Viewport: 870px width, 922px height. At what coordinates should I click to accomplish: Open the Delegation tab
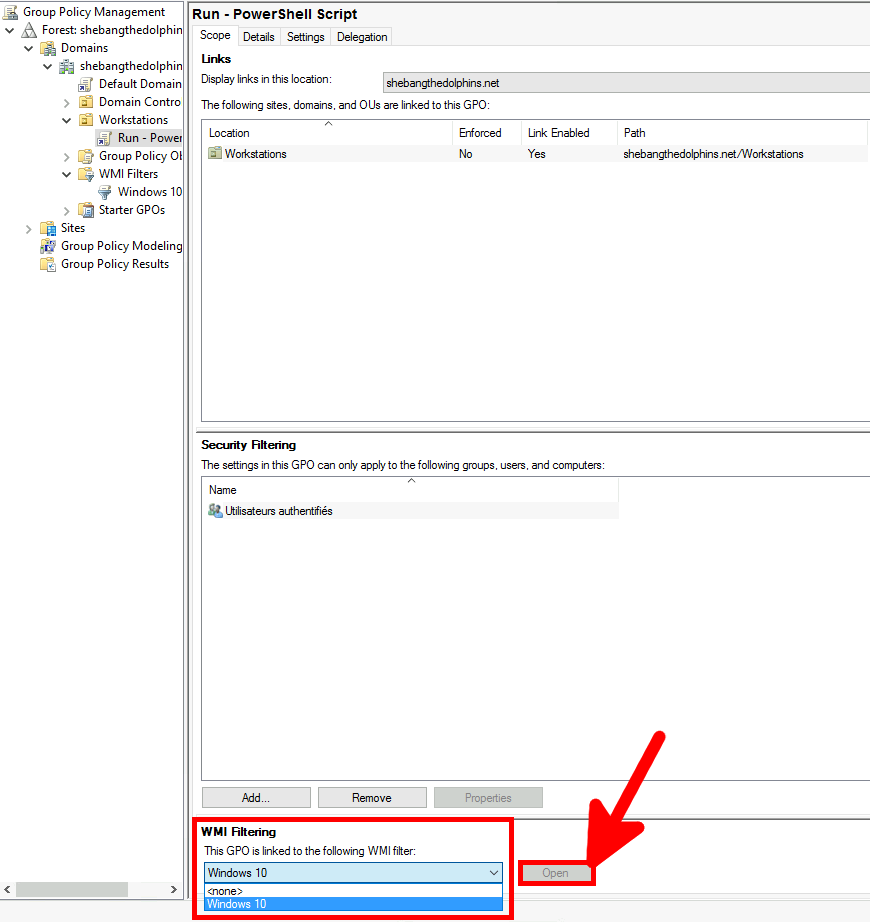tap(361, 36)
